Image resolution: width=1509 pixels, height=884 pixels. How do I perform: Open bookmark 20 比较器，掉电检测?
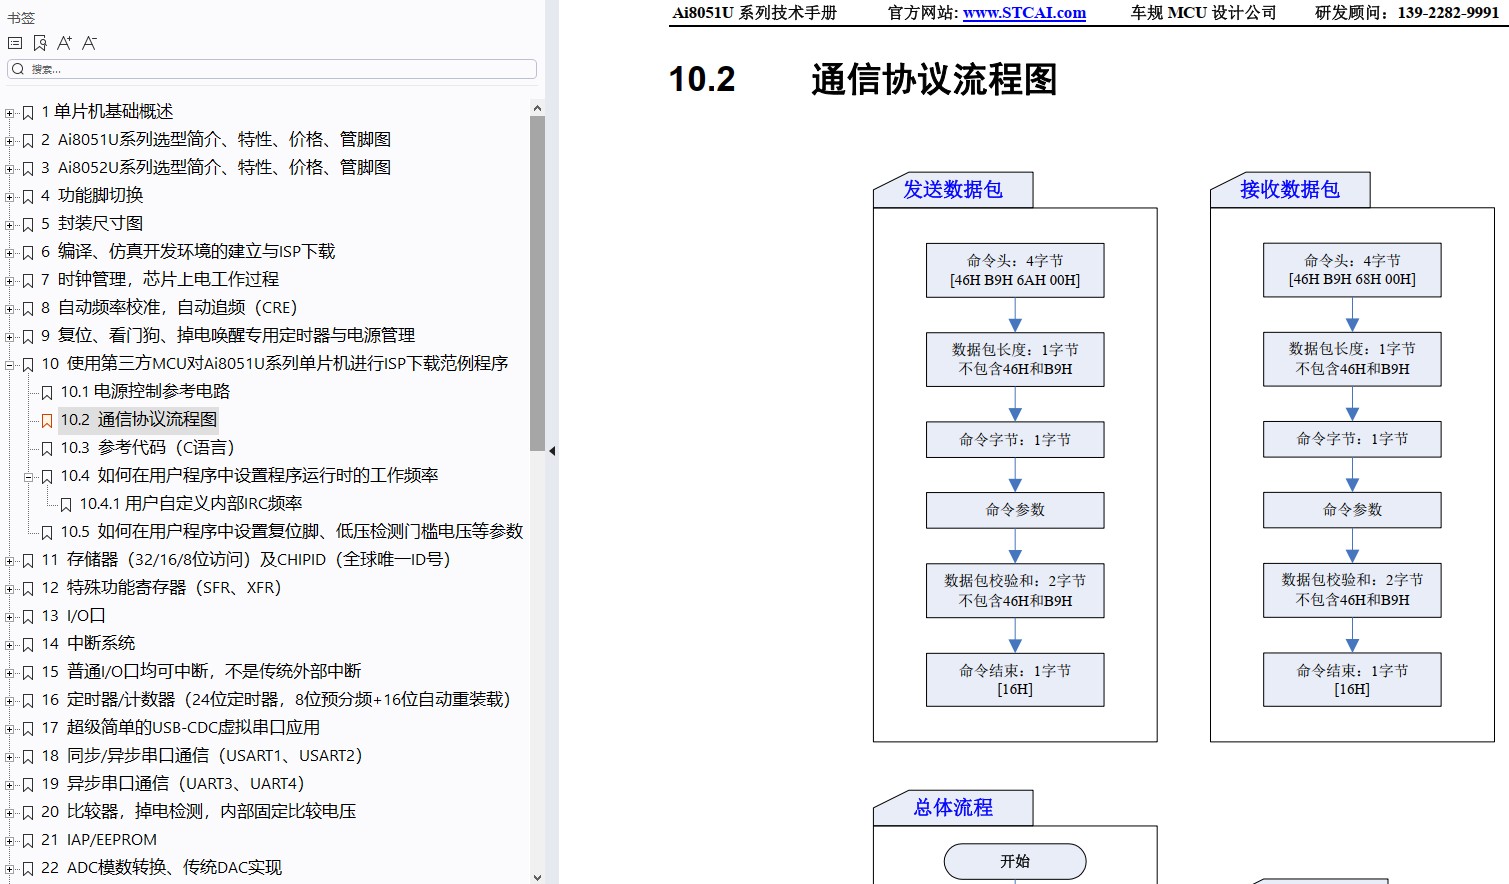pos(199,812)
